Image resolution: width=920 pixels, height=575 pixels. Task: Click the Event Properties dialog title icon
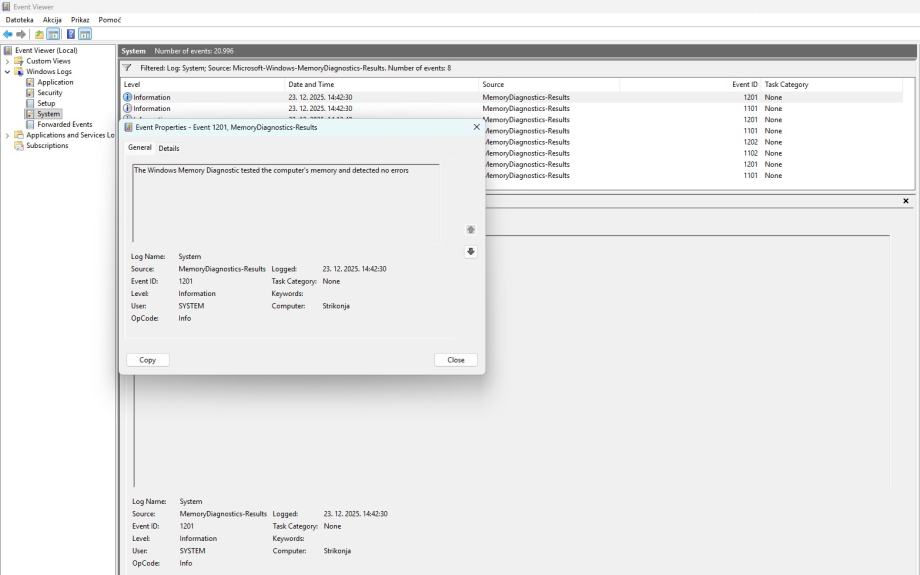(x=128, y=127)
